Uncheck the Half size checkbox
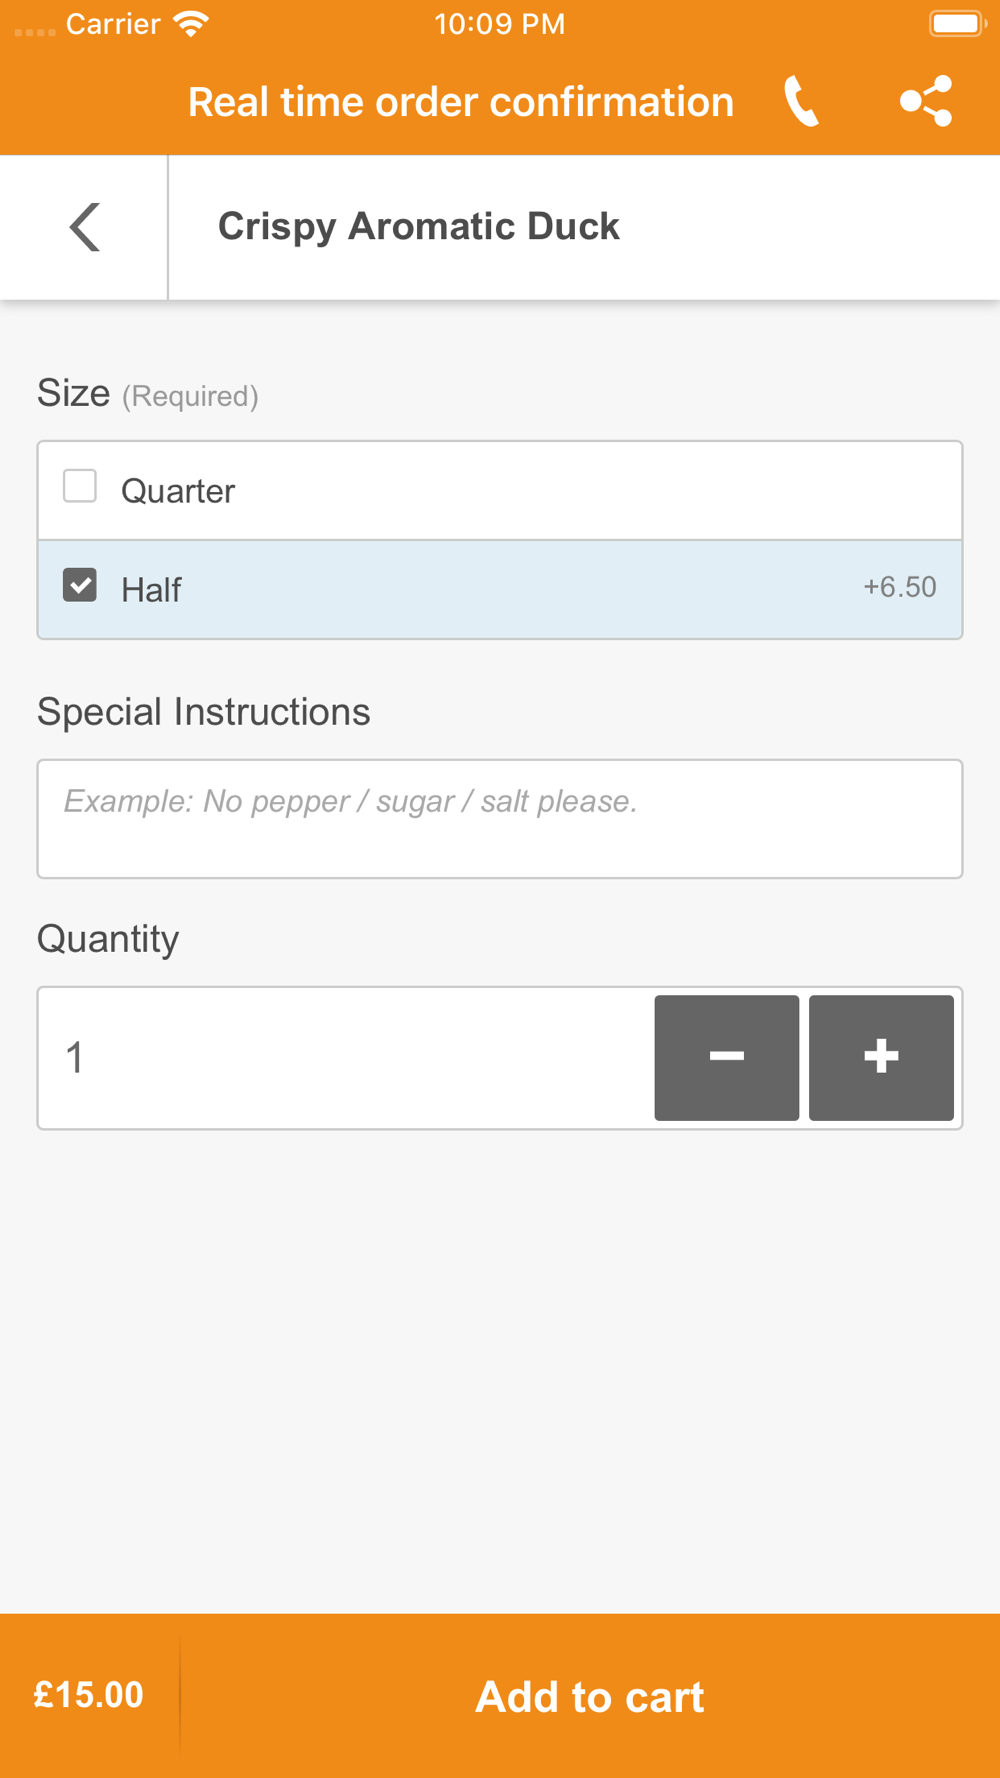This screenshot has height=1778, width=1000. tap(80, 585)
